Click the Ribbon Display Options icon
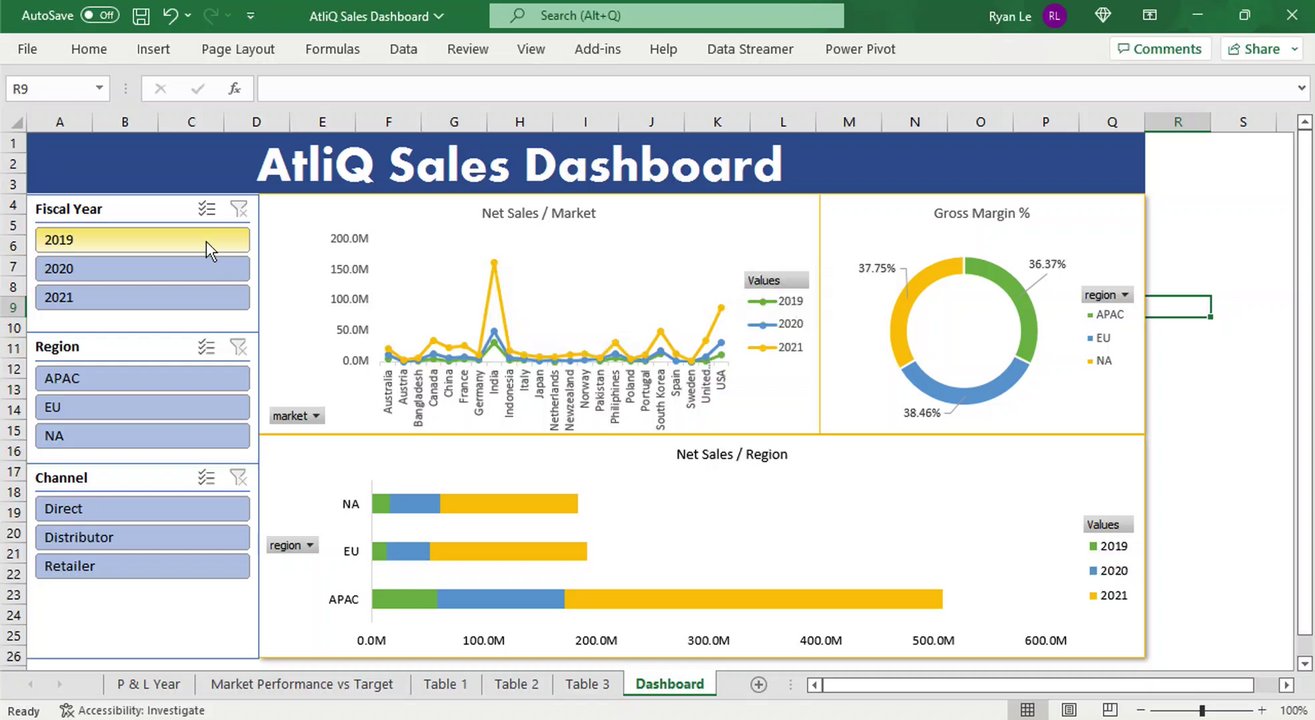This screenshot has height=720, width=1315. 1148,16
